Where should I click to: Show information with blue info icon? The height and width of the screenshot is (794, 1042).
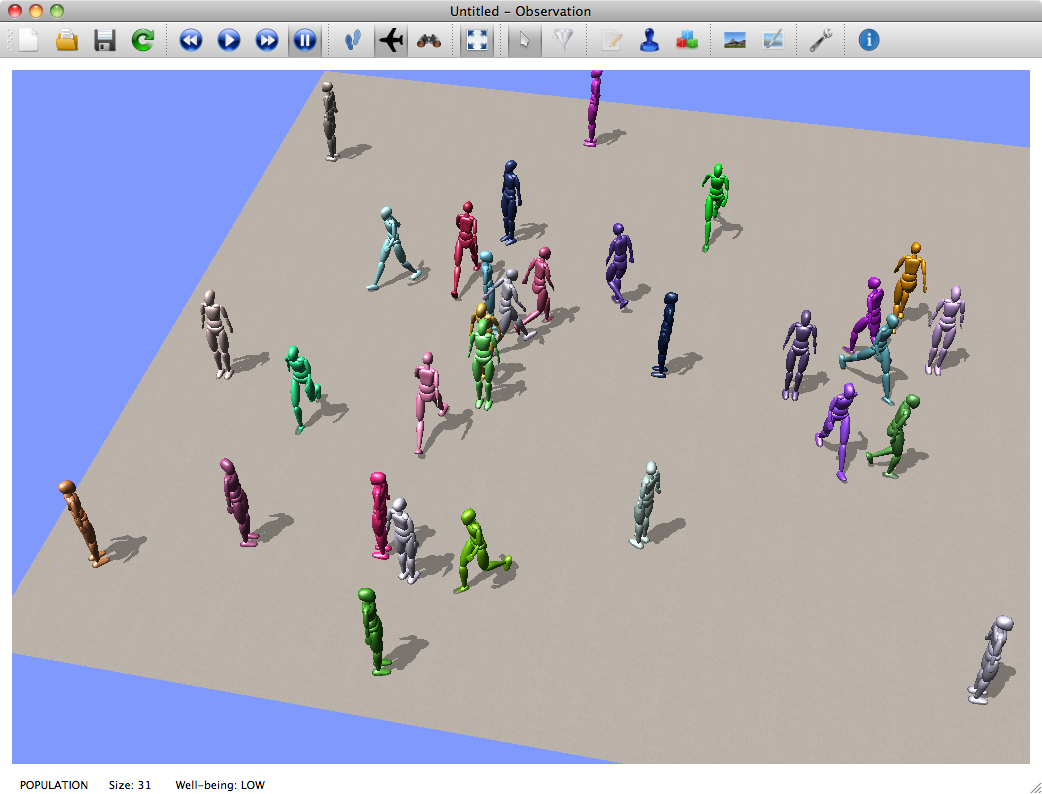[x=869, y=40]
